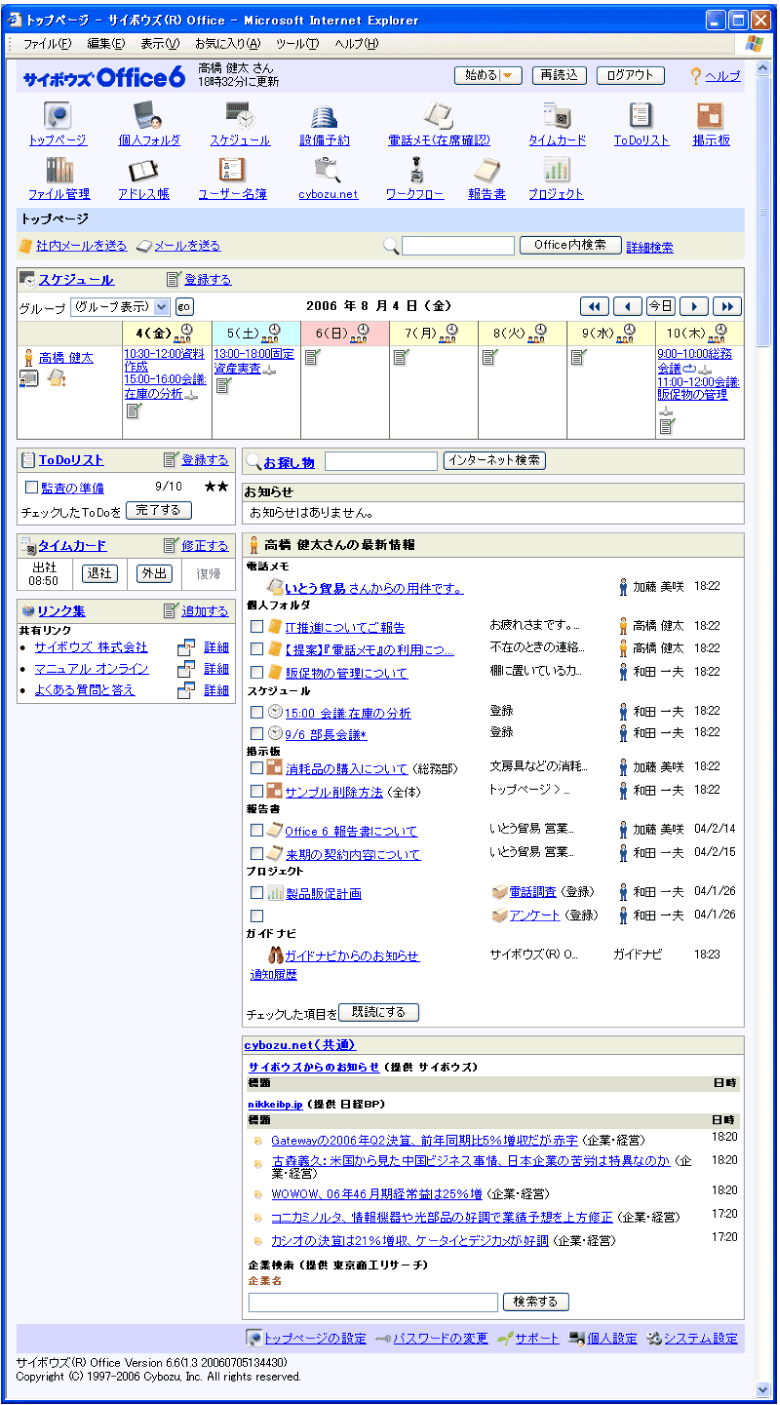Click the page vertical scrollbar down arrow
Screen dimensions: 780x1405
[765, 1390]
